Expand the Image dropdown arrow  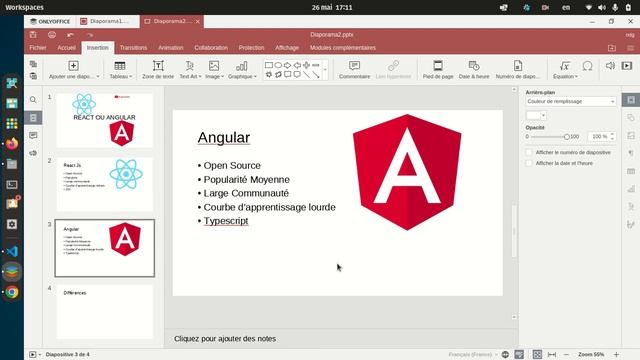coord(222,77)
